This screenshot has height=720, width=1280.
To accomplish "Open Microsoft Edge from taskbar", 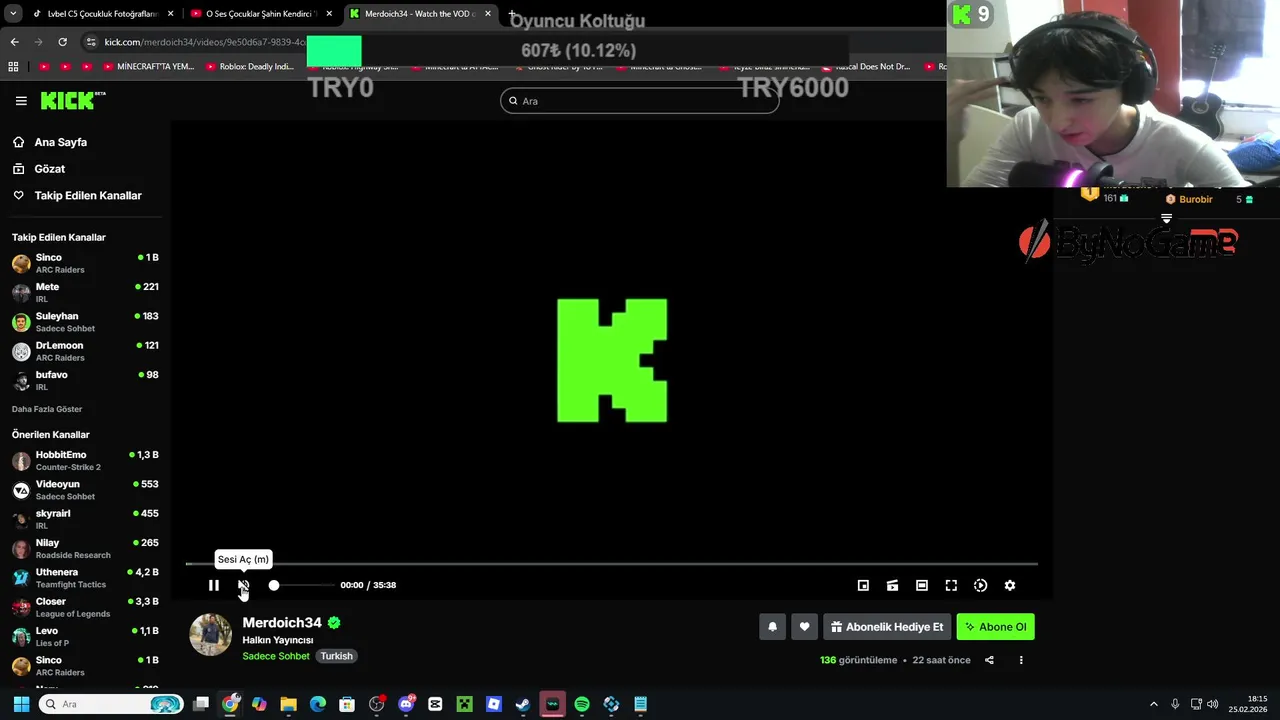I will [x=318, y=704].
